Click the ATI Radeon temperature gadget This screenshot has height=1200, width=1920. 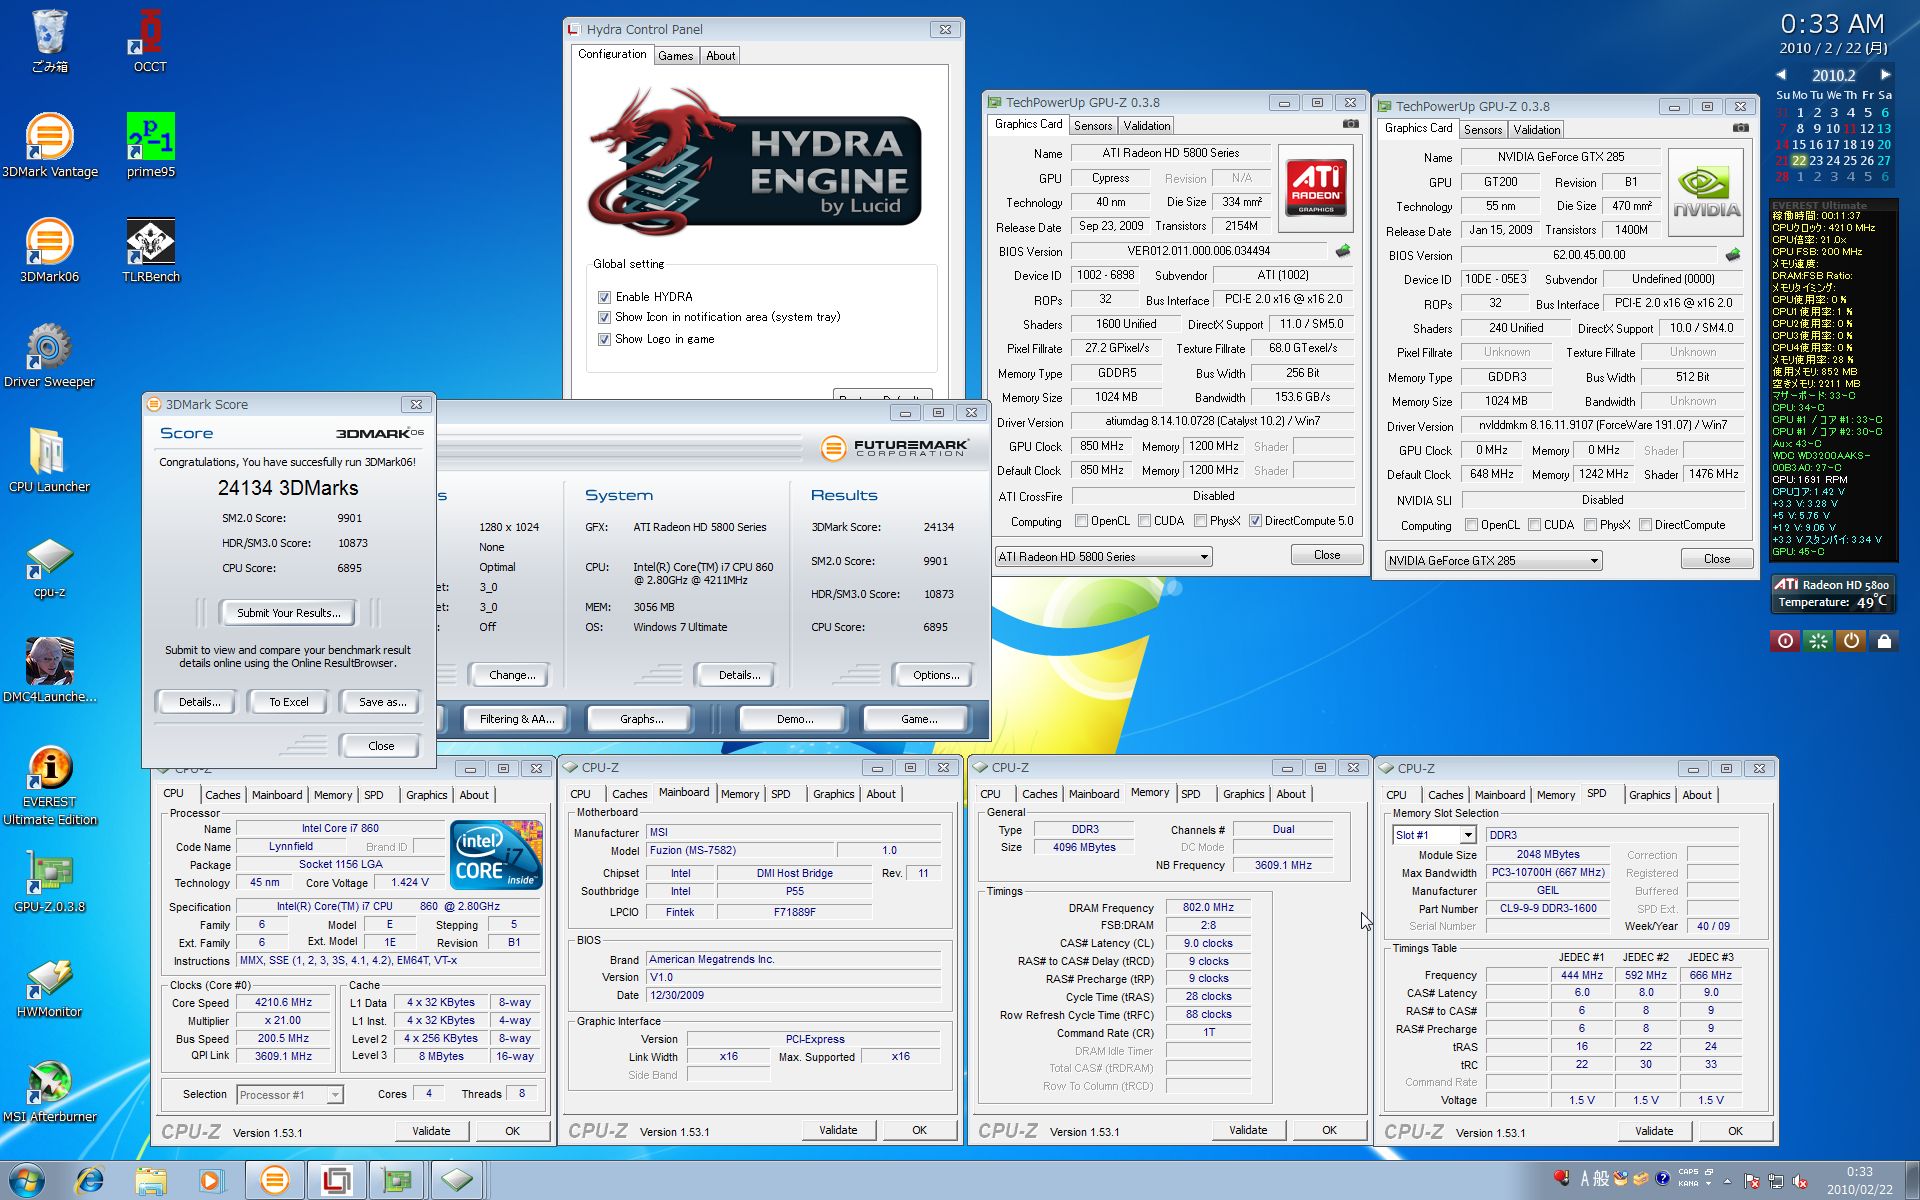[x=1832, y=593]
